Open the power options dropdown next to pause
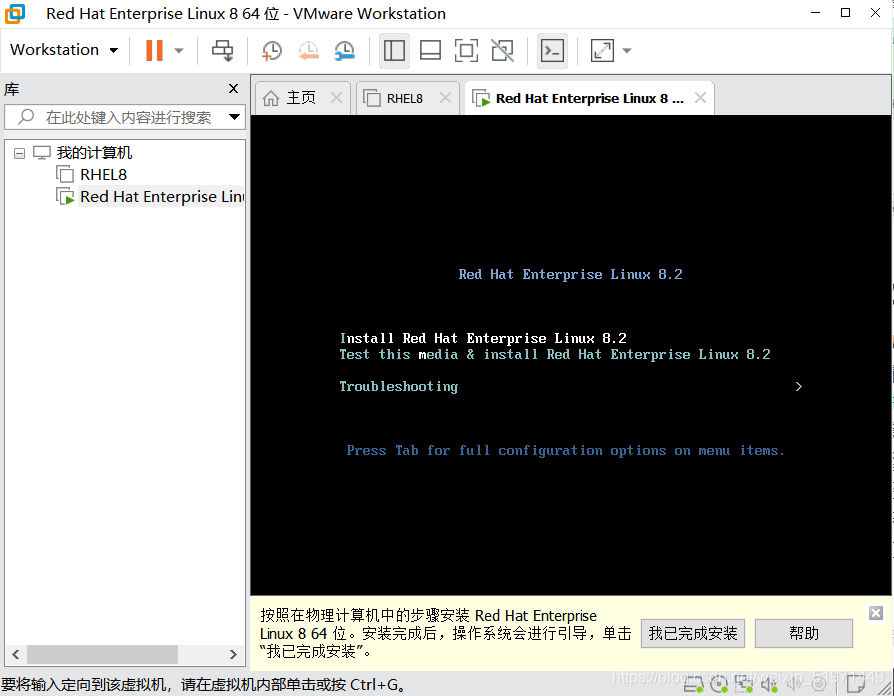894x696 pixels. click(x=179, y=51)
